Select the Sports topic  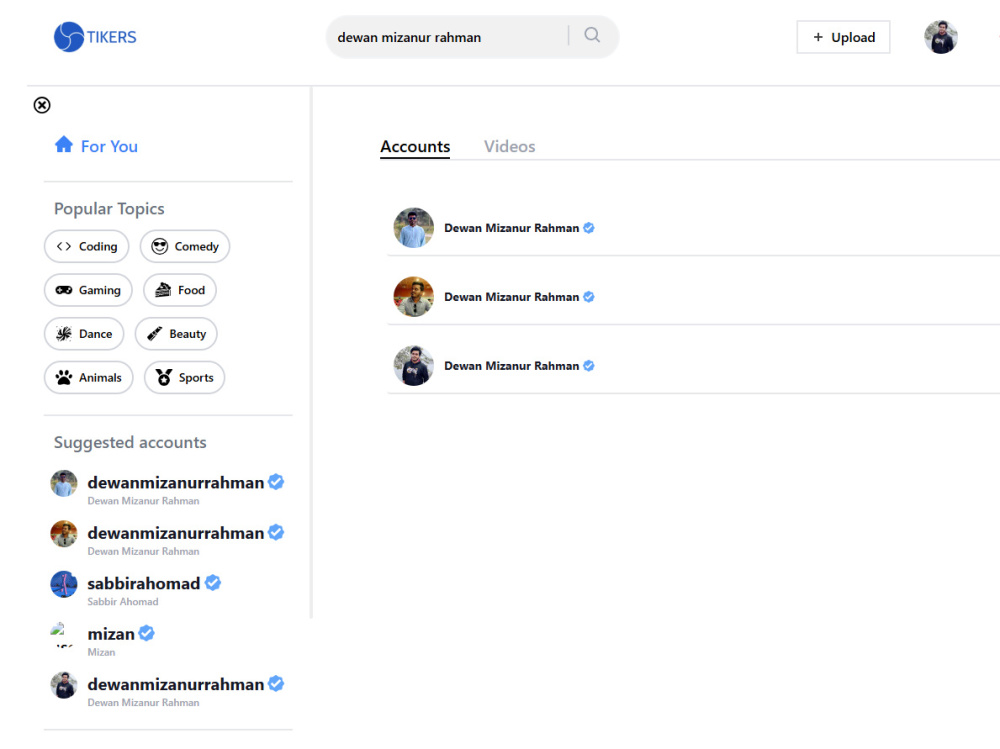[184, 378]
